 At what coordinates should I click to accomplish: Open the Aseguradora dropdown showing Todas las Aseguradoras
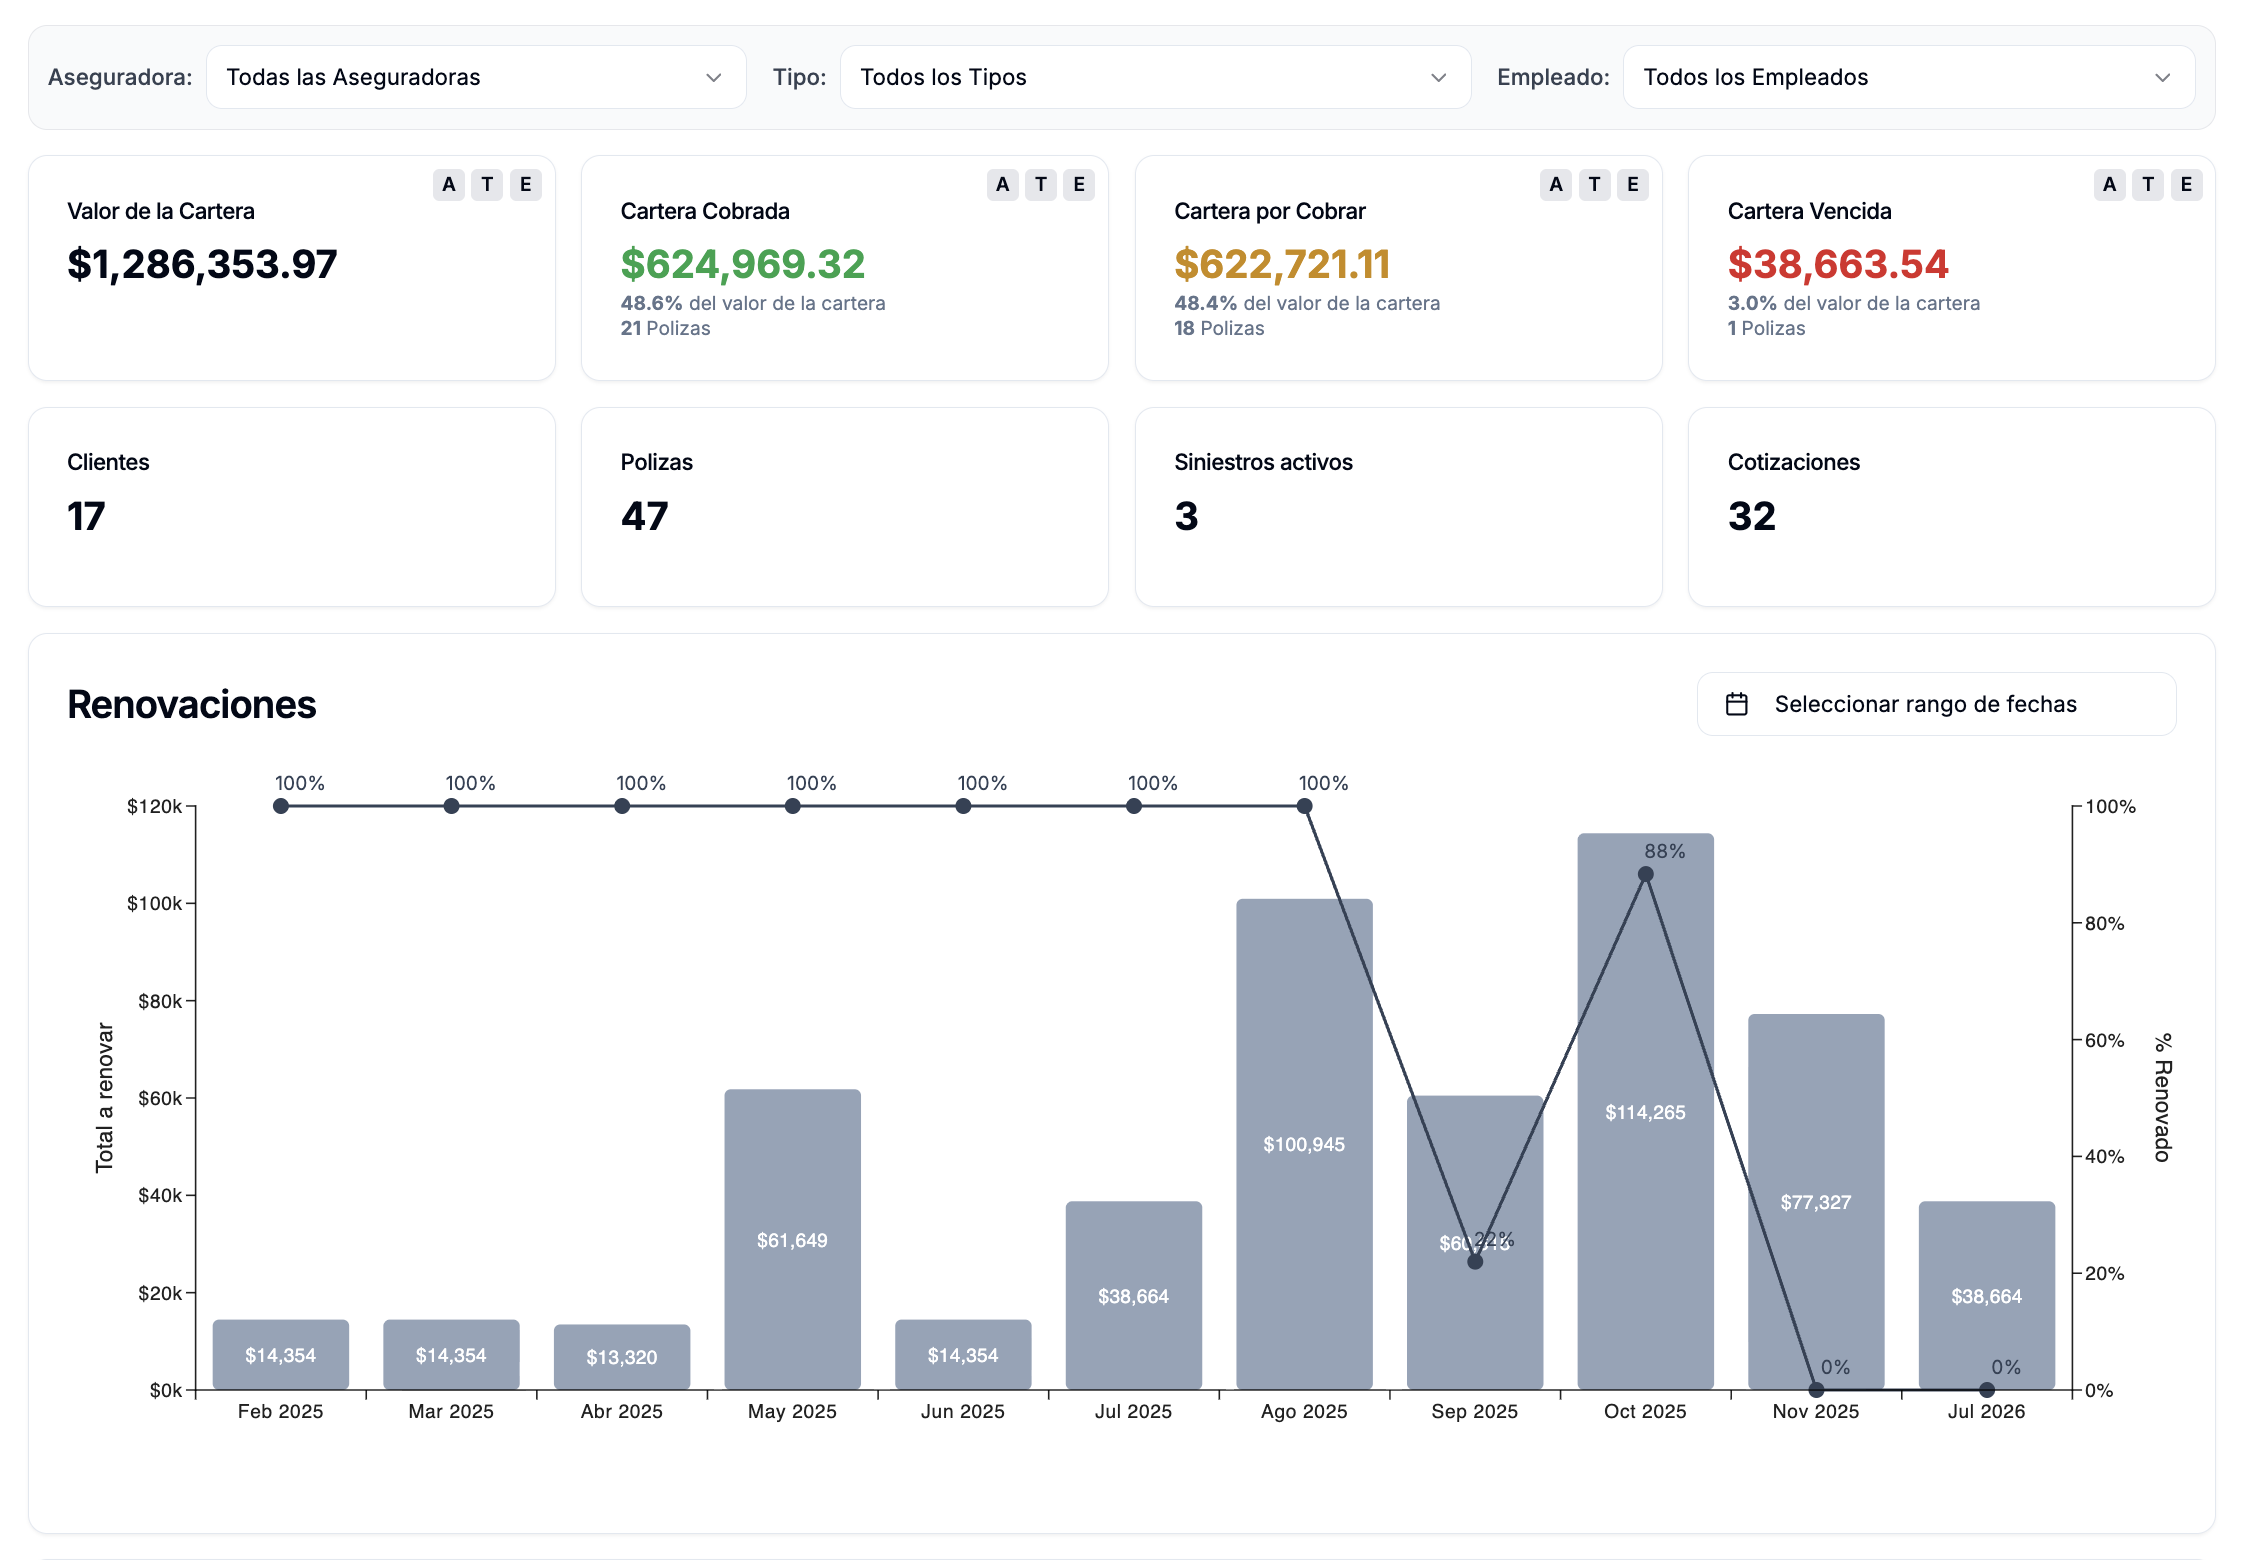[476, 76]
